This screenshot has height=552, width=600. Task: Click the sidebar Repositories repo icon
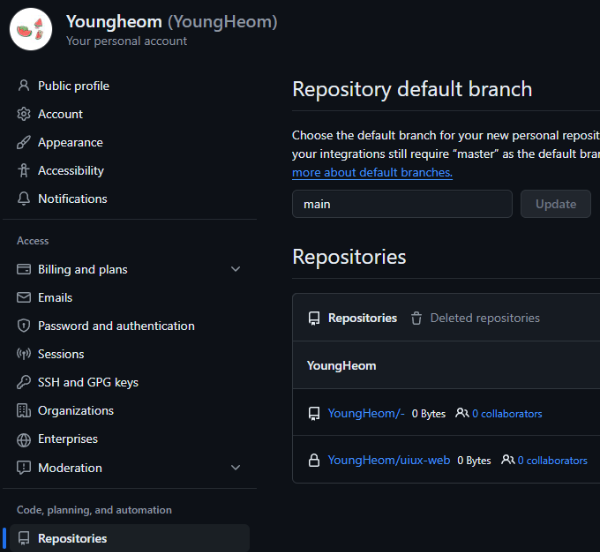[x=24, y=538]
